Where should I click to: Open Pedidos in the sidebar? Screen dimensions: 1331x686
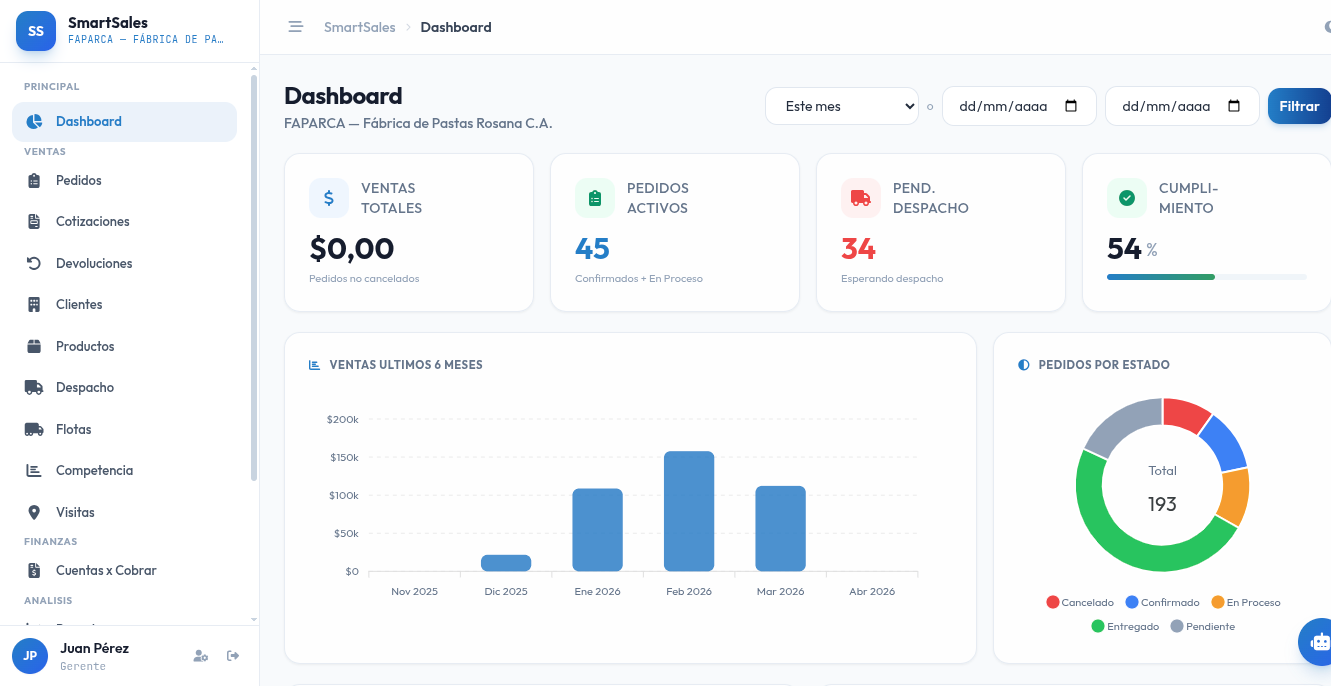click(x=124, y=180)
